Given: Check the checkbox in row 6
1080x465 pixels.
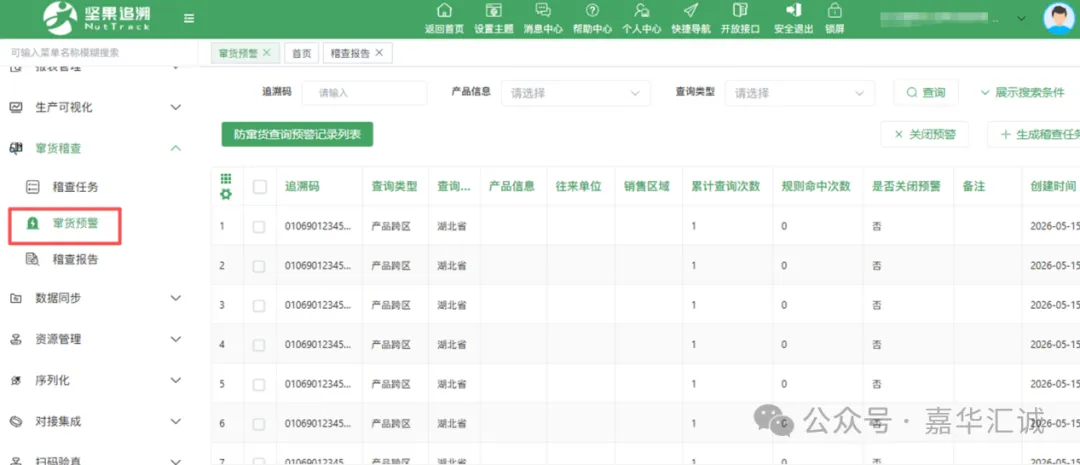Looking at the screenshot, I should click(x=259, y=423).
